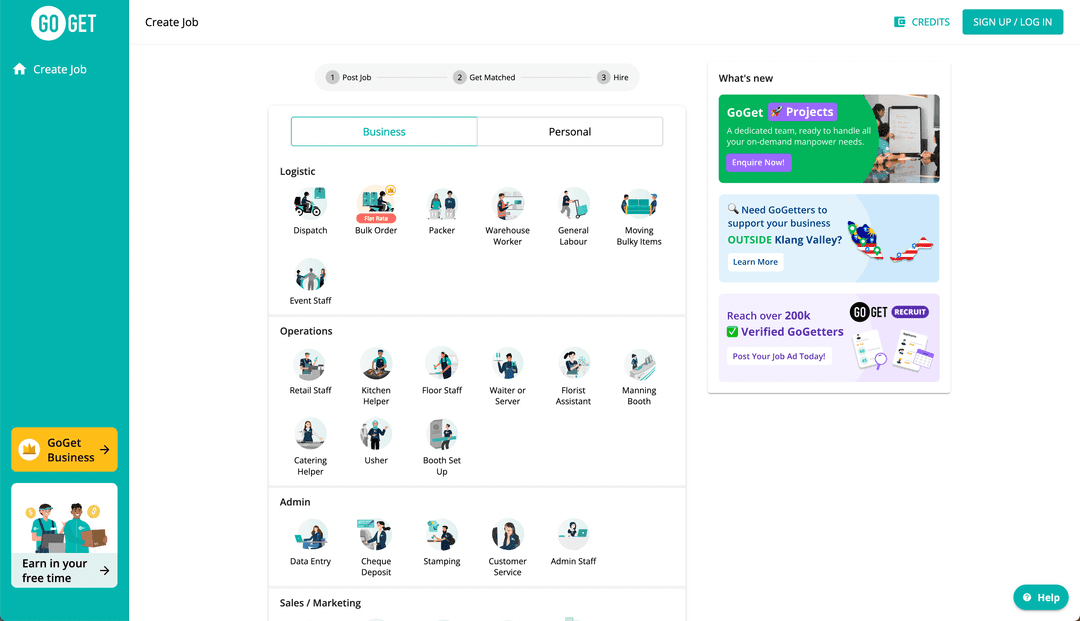Choose the Cheque Deposit icon
This screenshot has width=1080, height=621.
point(376,535)
